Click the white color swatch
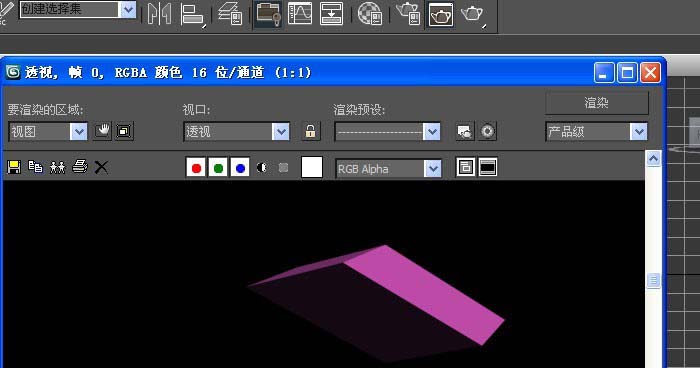 click(x=312, y=167)
